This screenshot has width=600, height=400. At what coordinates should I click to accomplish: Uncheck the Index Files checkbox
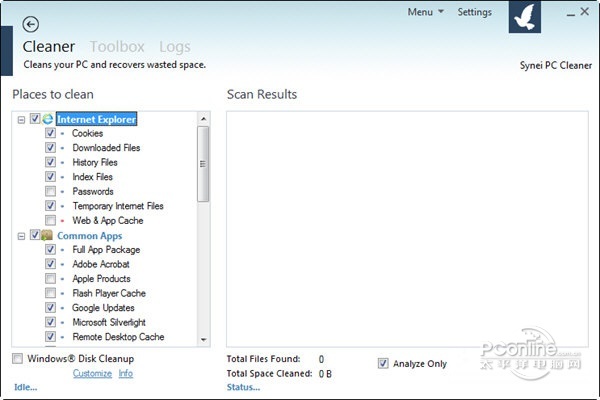coord(50,177)
